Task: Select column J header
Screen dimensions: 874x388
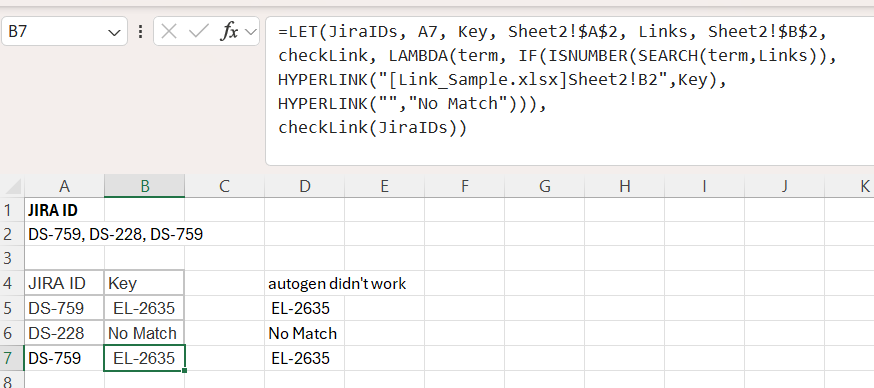Action: 784,186
